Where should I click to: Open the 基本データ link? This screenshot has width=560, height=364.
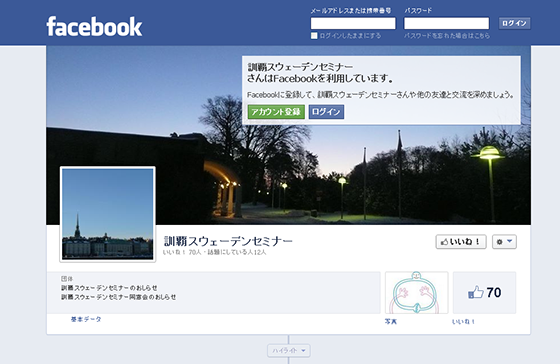[x=86, y=319]
